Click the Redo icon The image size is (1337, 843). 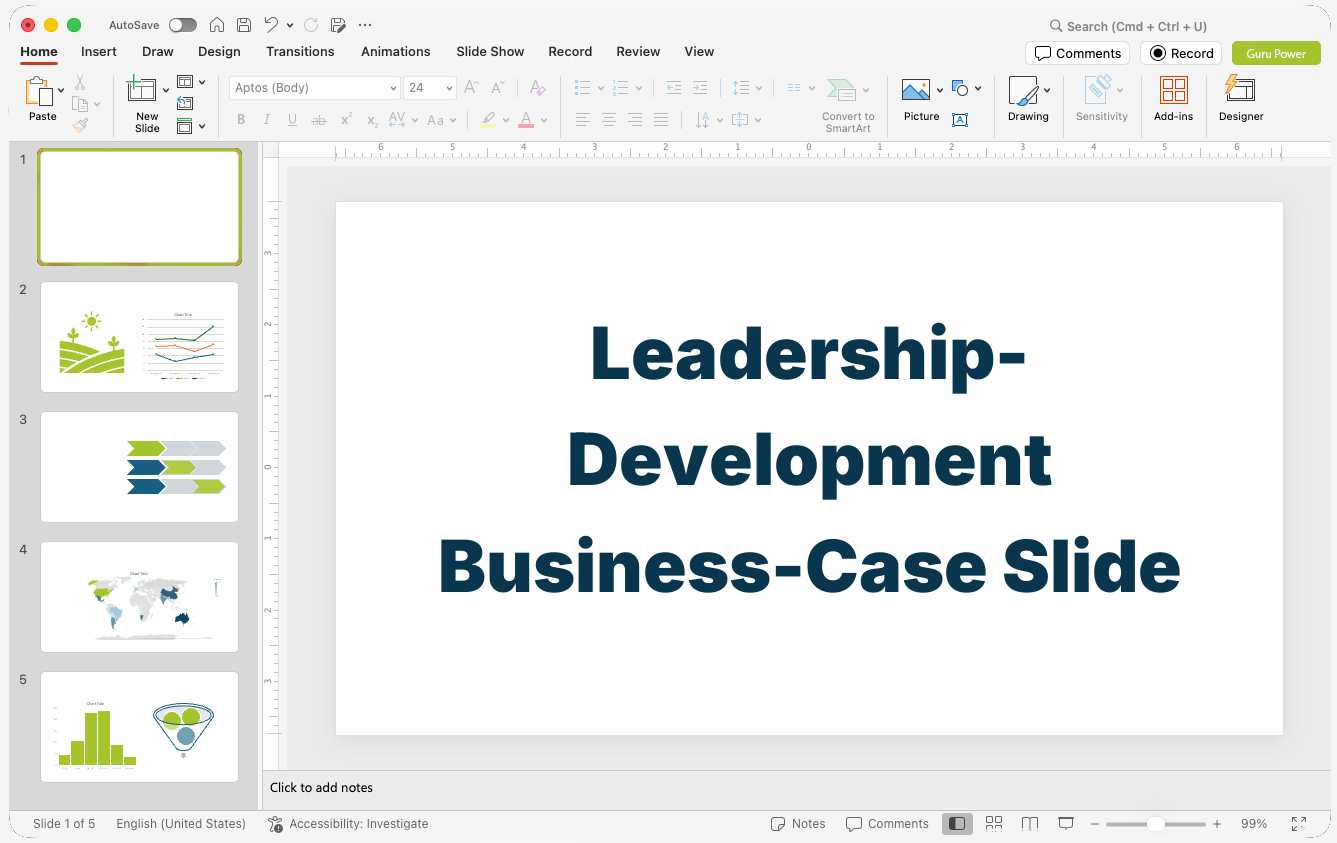point(311,25)
